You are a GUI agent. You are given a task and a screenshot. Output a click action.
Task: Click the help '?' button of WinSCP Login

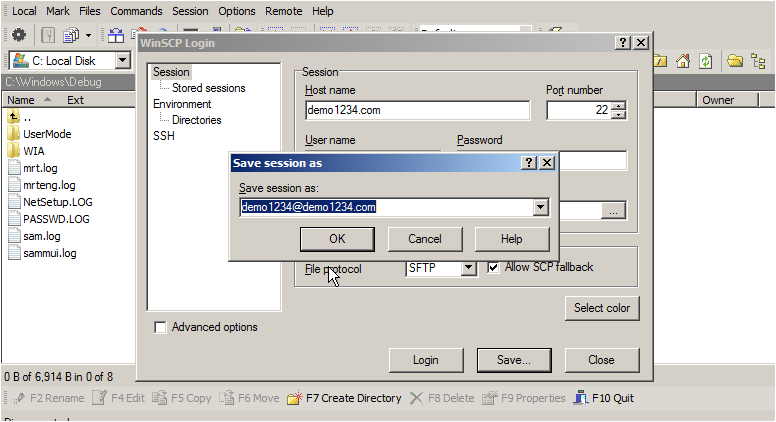pyautogui.click(x=623, y=43)
